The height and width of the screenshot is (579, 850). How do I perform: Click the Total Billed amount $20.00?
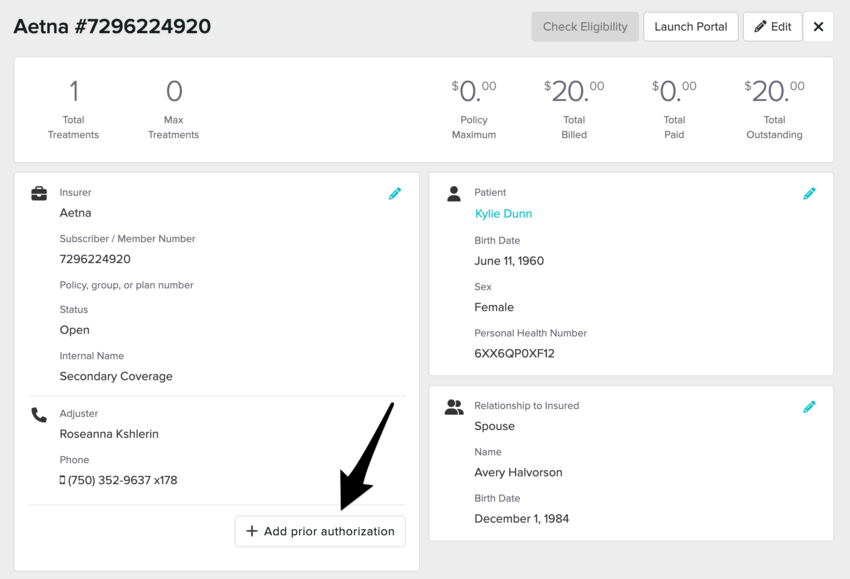(x=574, y=91)
